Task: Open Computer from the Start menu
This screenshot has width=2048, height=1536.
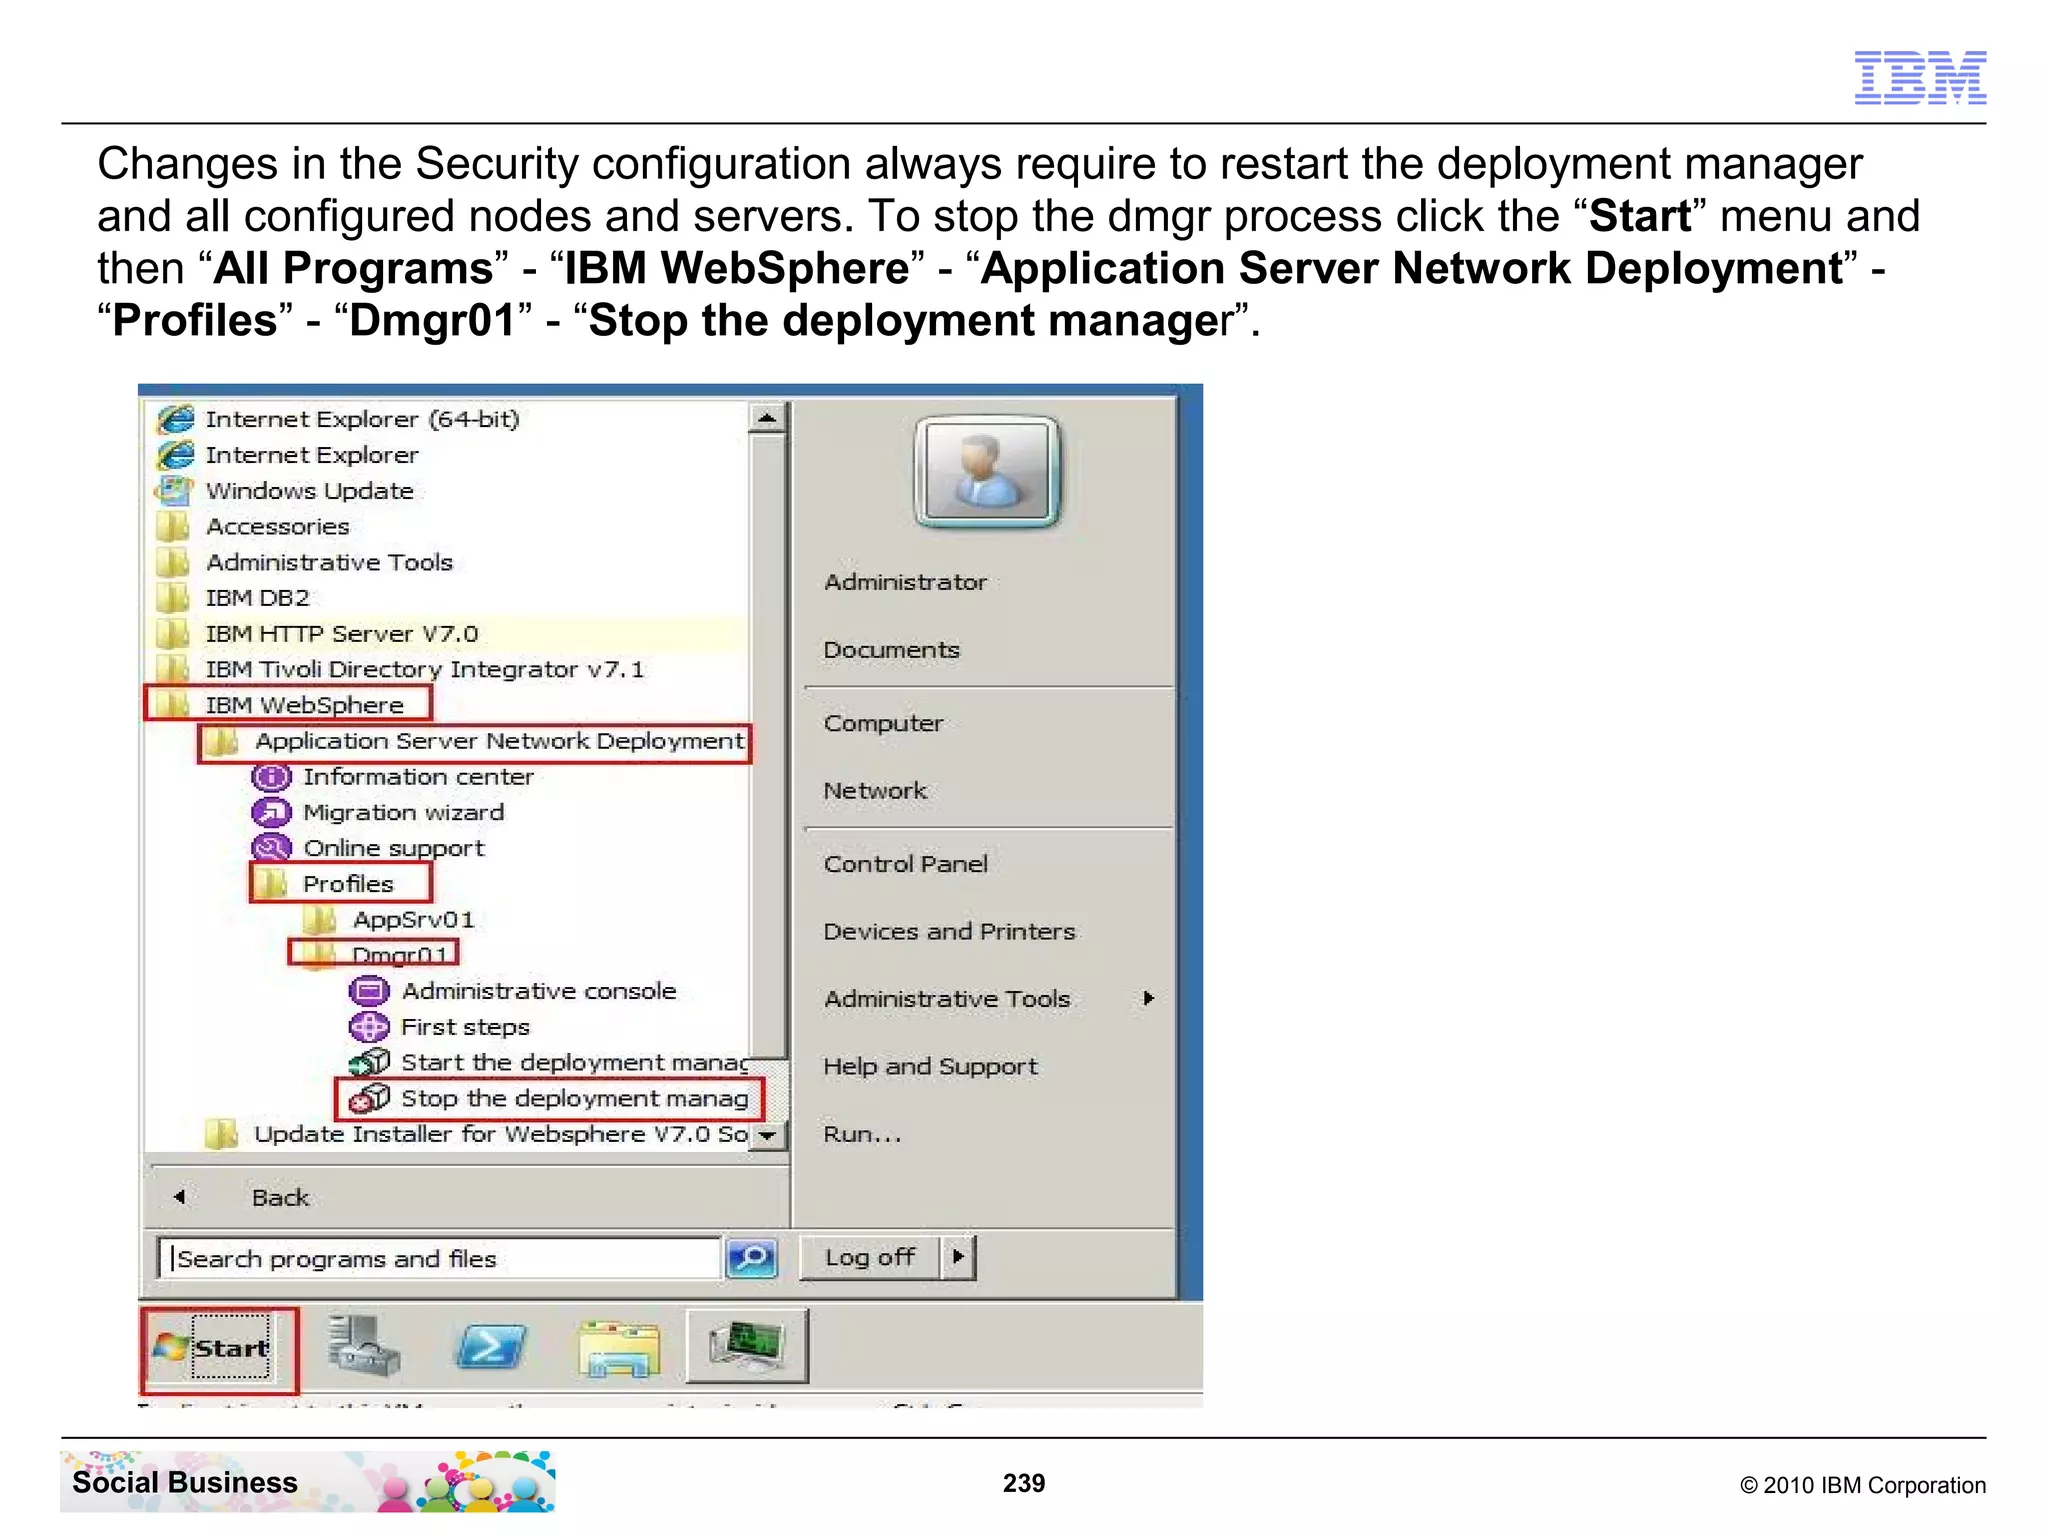Action: pyautogui.click(x=883, y=723)
